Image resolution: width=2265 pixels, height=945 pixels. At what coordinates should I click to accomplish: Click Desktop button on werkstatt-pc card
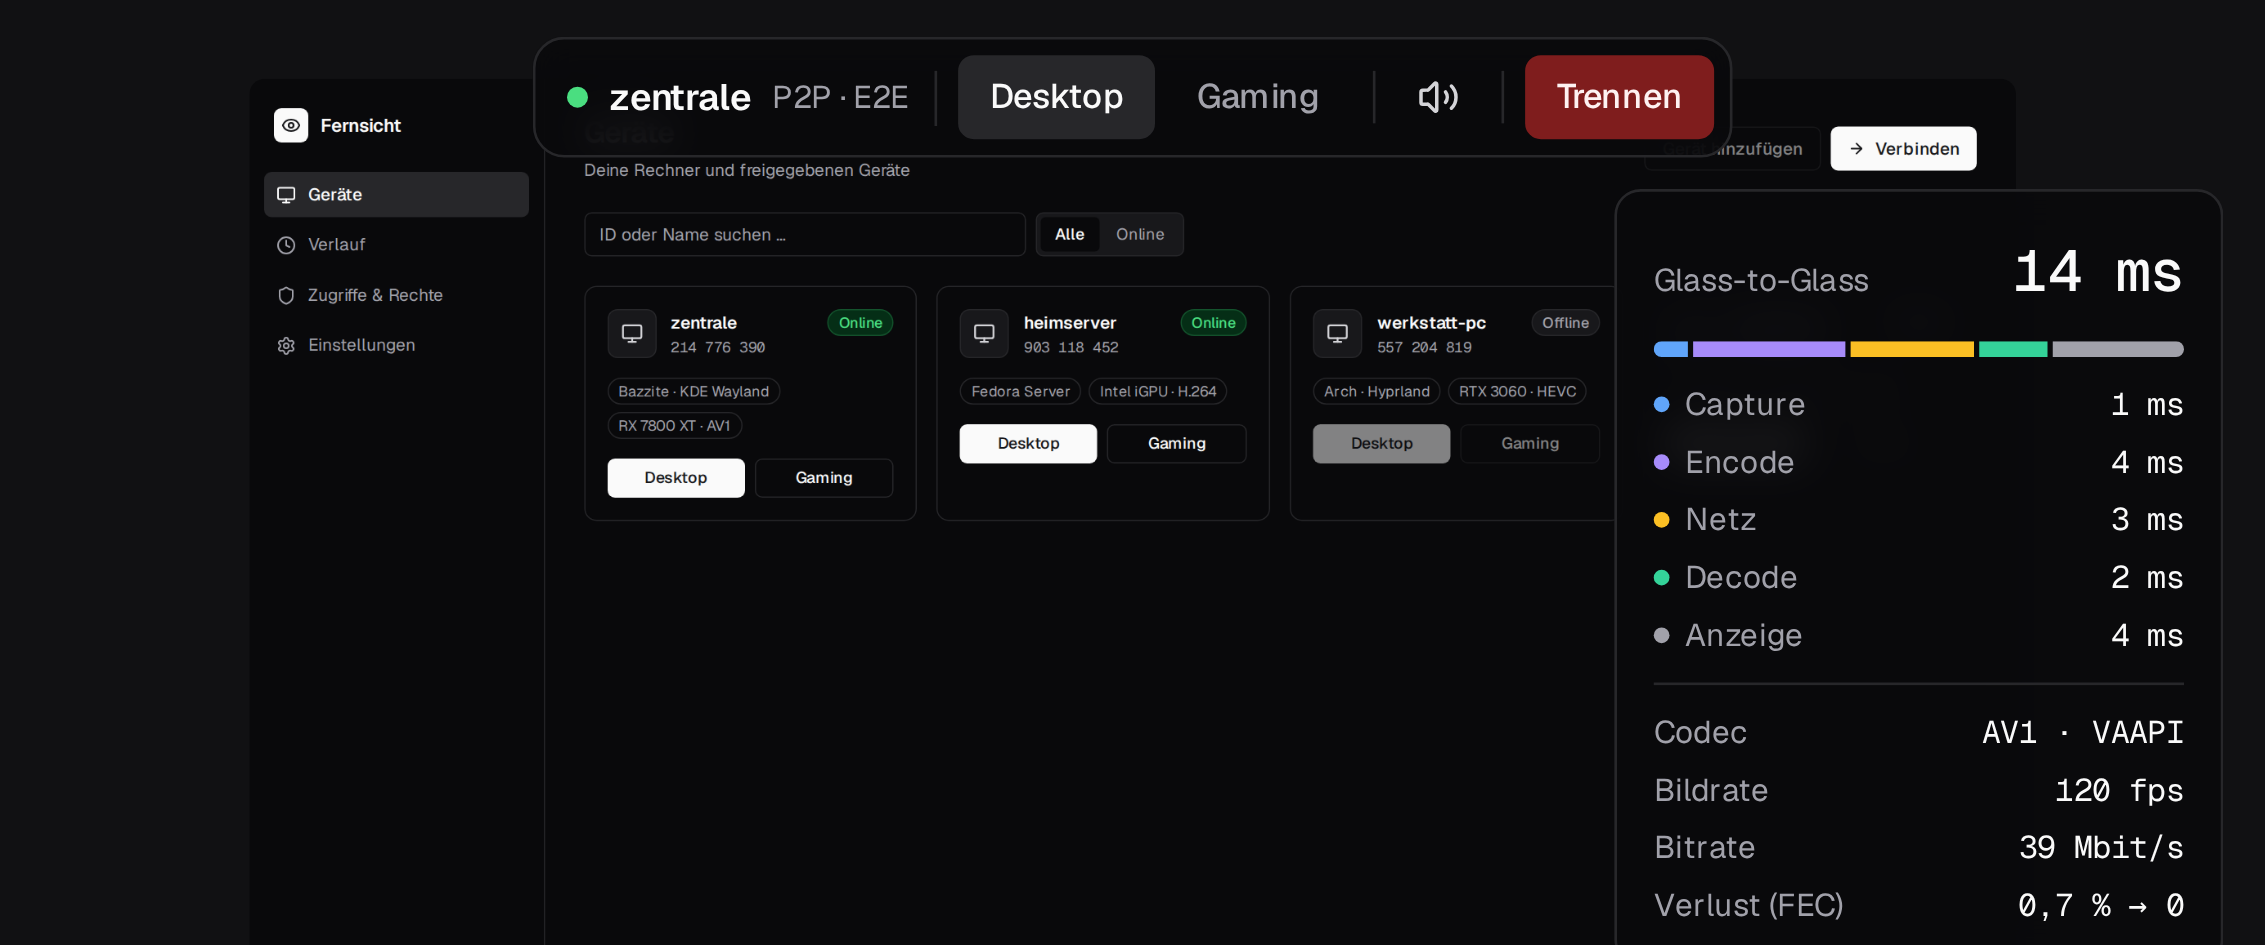pyautogui.click(x=1382, y=443)
